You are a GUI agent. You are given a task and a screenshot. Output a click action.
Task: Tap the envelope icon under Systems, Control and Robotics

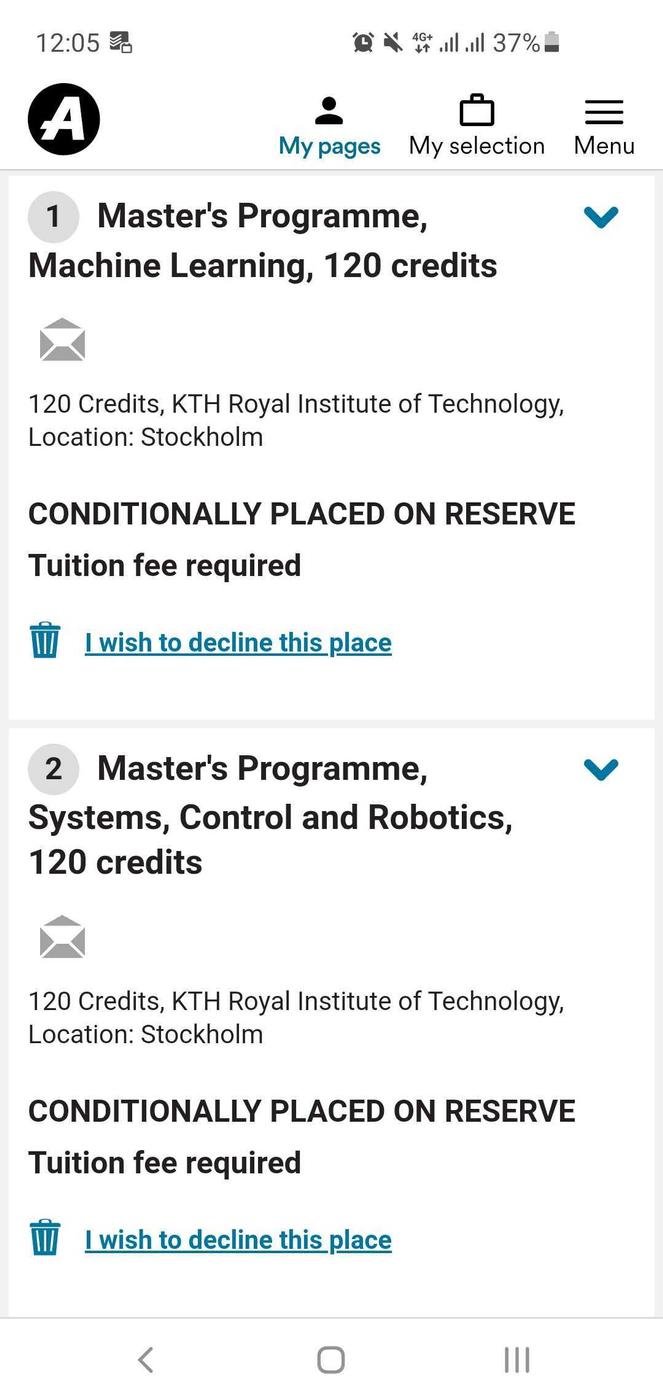point(62,937)
